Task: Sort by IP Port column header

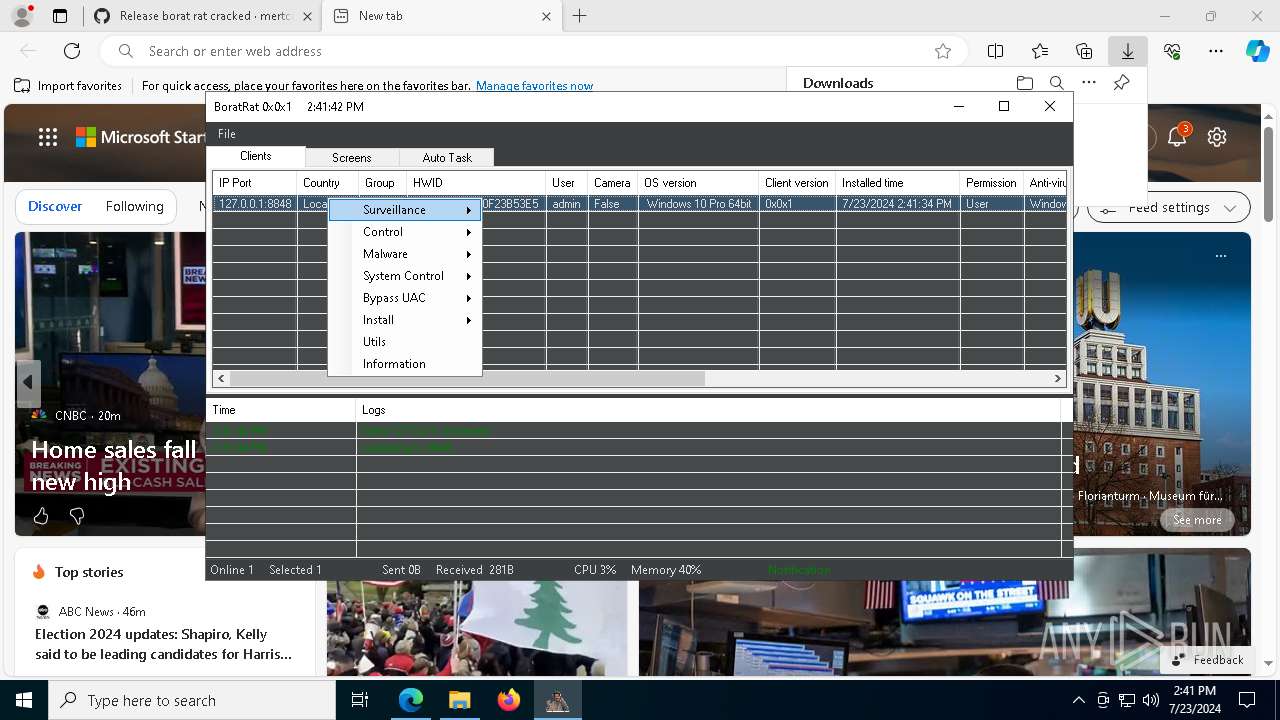Action: tap(255, 183)
